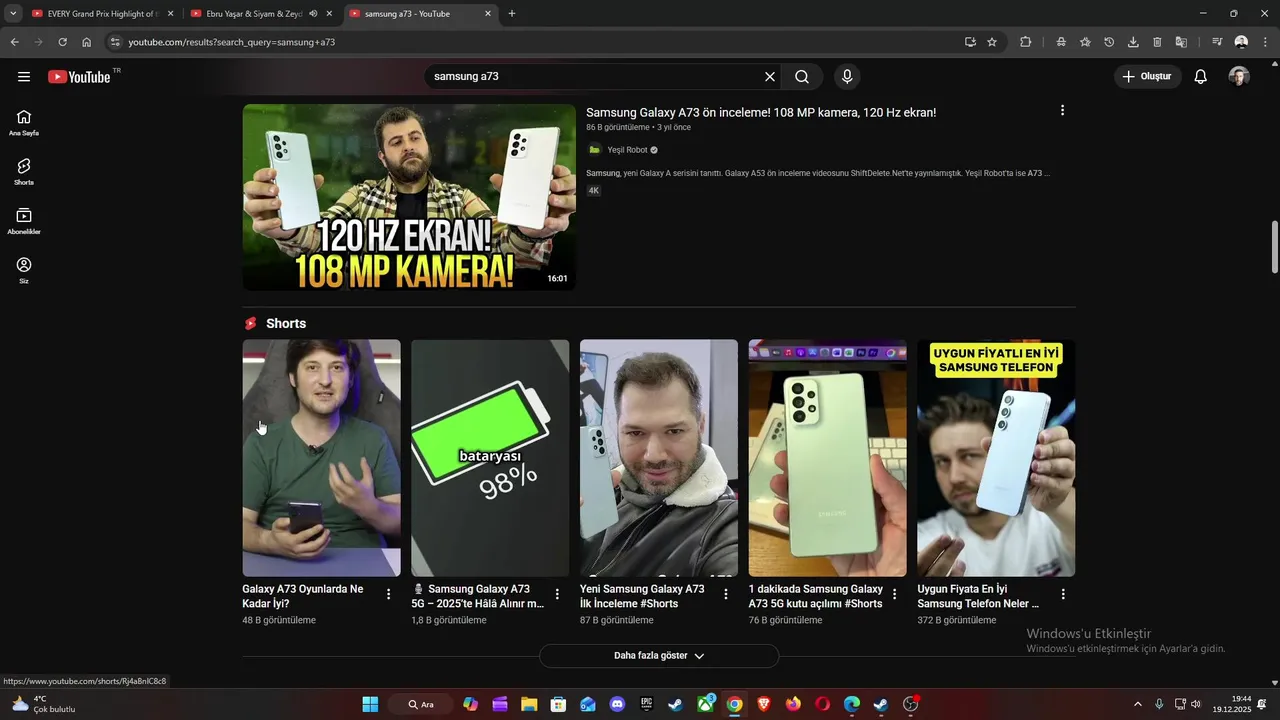The height and width of the screenshot is (720, 1280).
Task: Open the YouTube account avatar menu
Action: (x=1239, y=77)
